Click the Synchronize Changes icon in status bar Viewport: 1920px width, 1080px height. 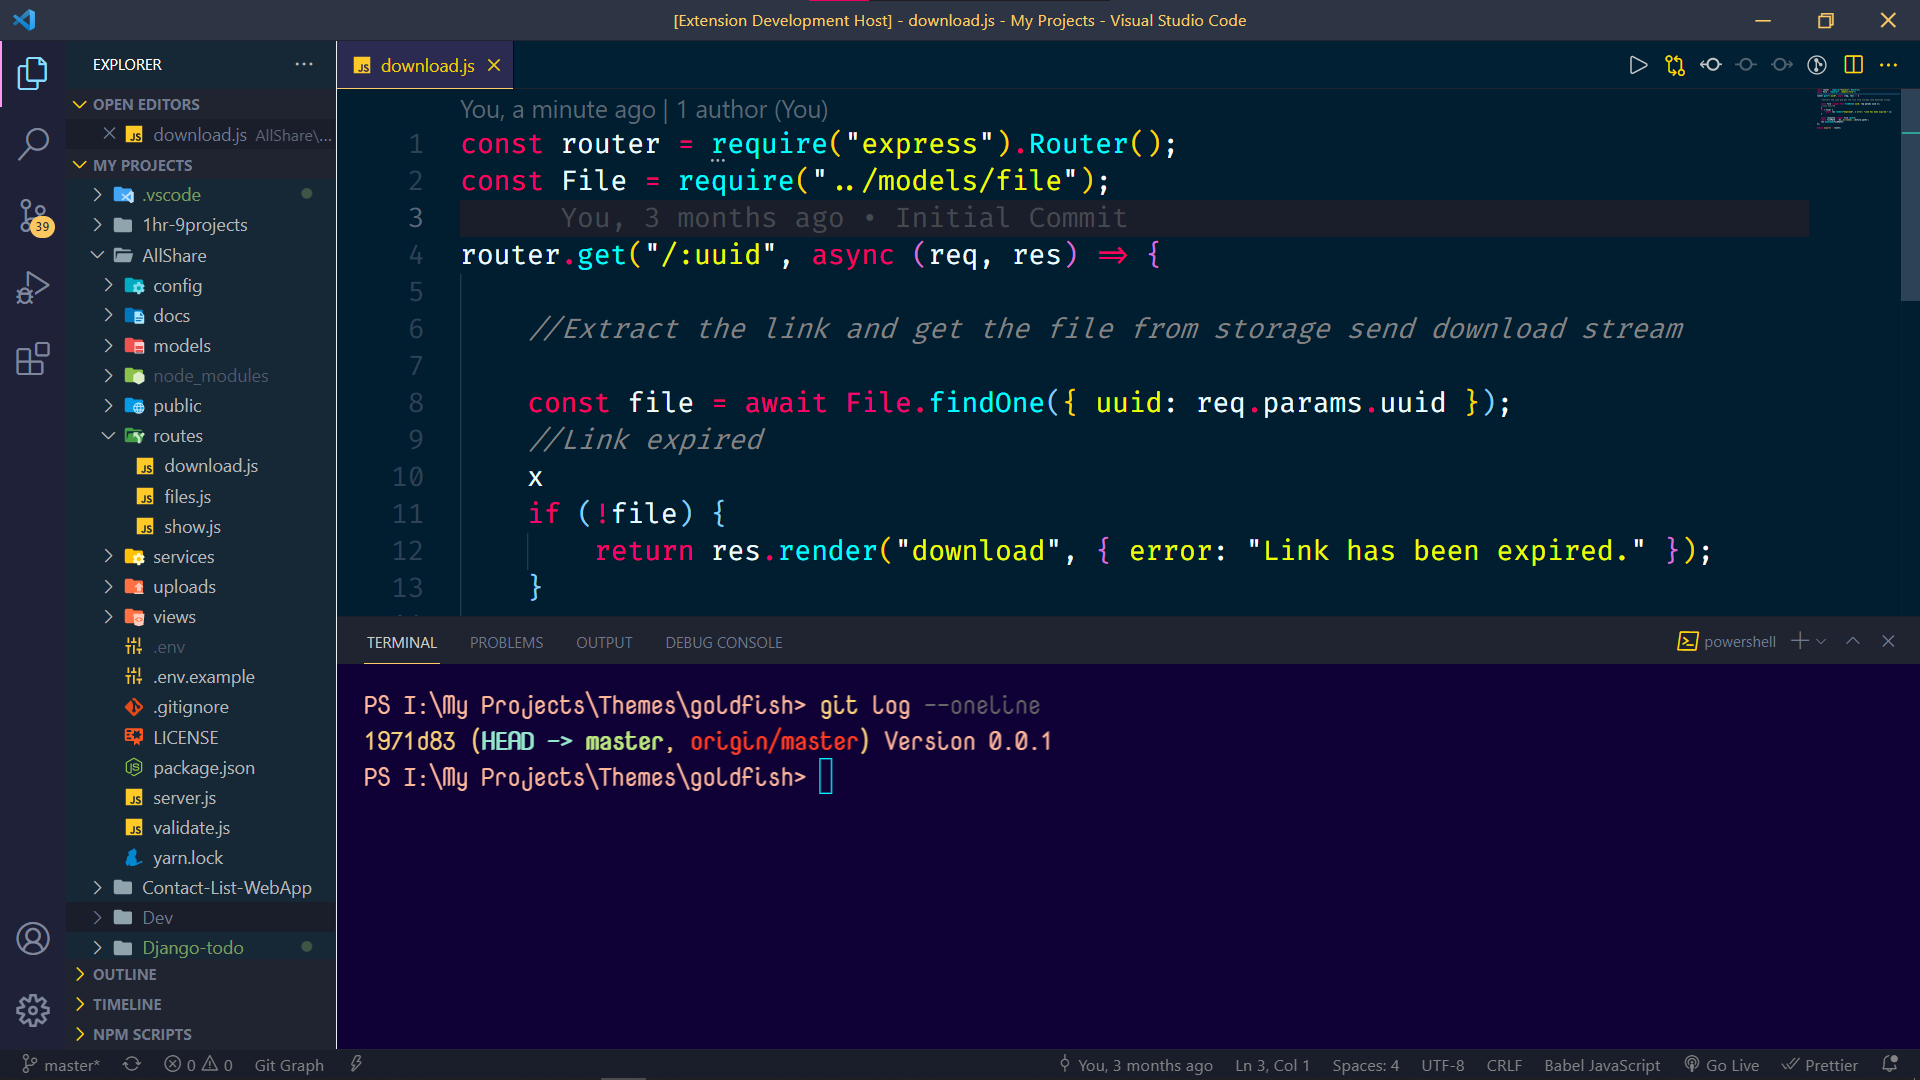pyautogui.click(x=132, y=1065)
